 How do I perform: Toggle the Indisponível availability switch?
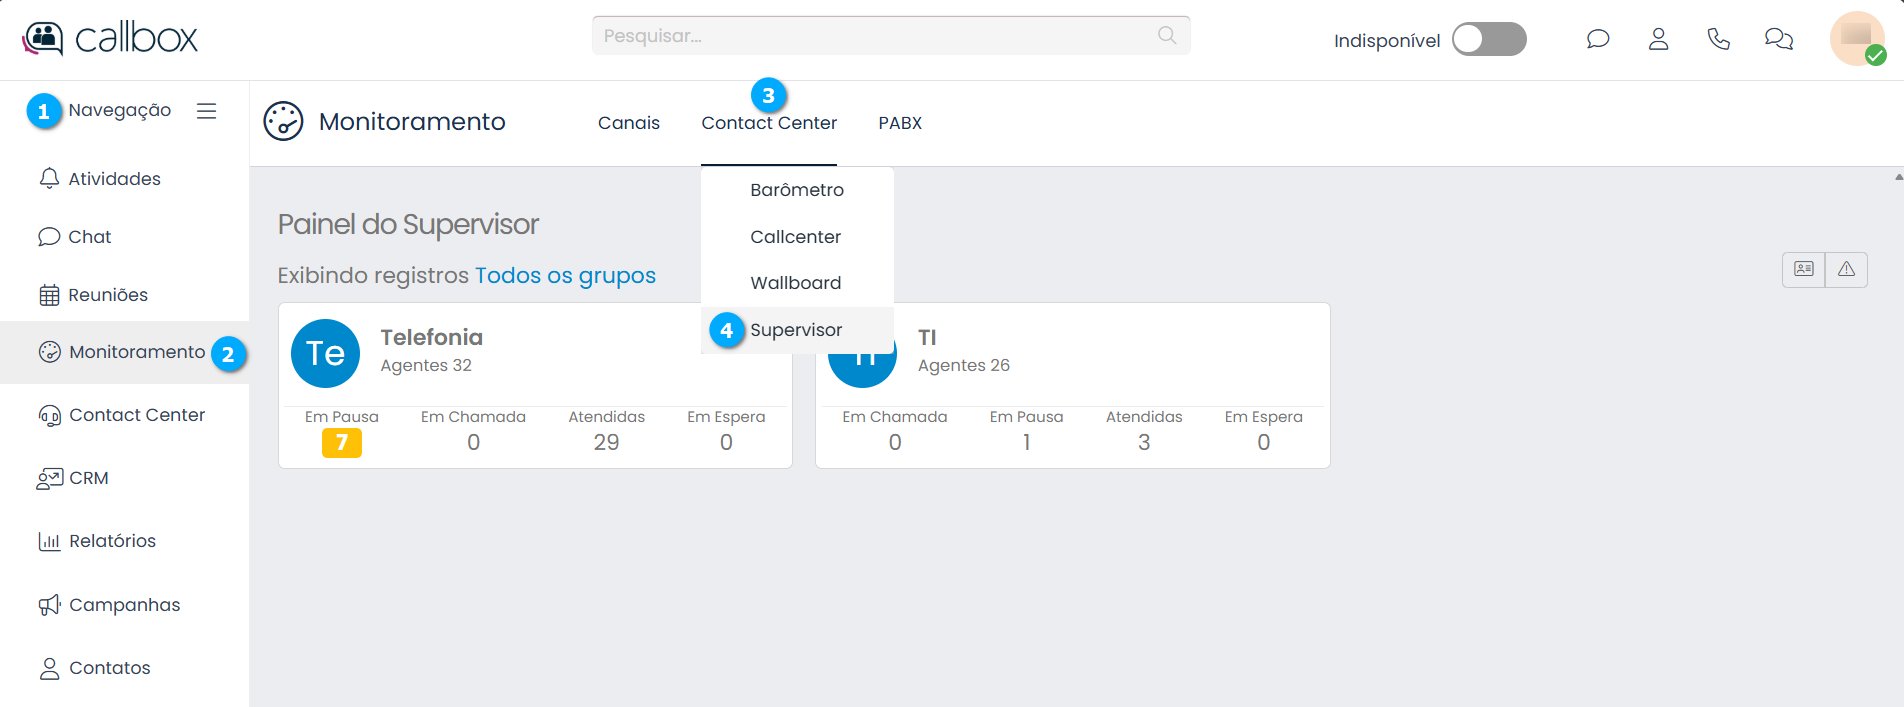pyautogui.click(x=1488, y=39)
